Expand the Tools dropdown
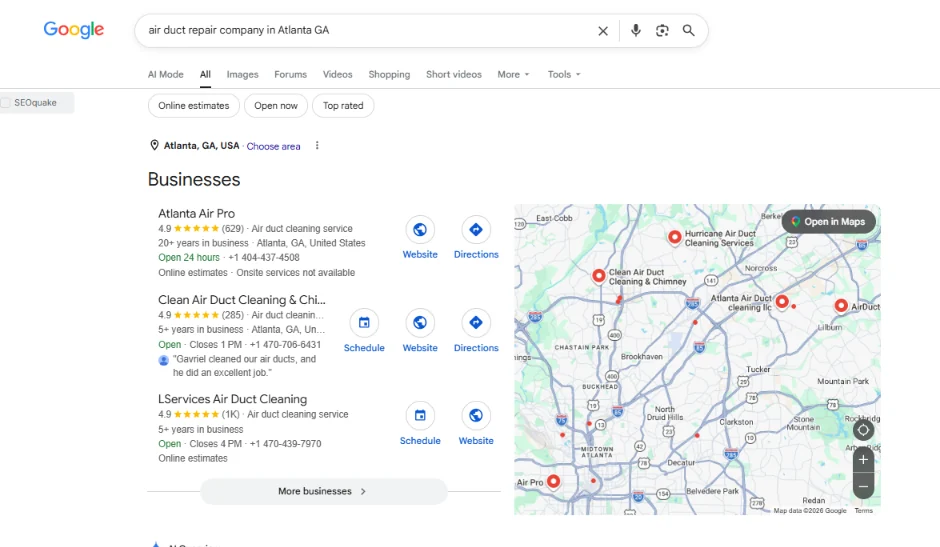 [x=564, y=74]
